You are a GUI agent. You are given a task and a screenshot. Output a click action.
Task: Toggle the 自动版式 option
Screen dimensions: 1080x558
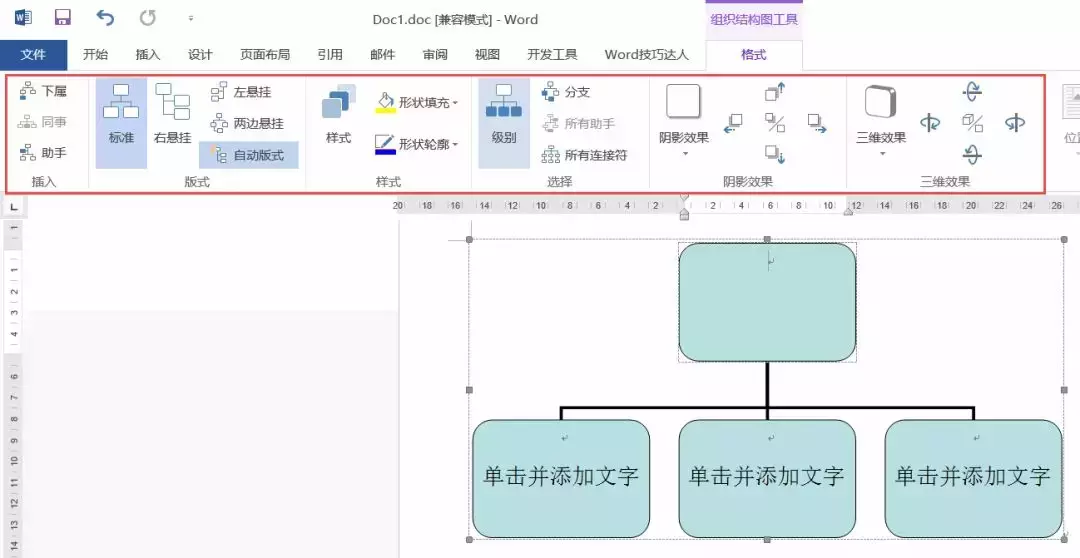[249, 155]
